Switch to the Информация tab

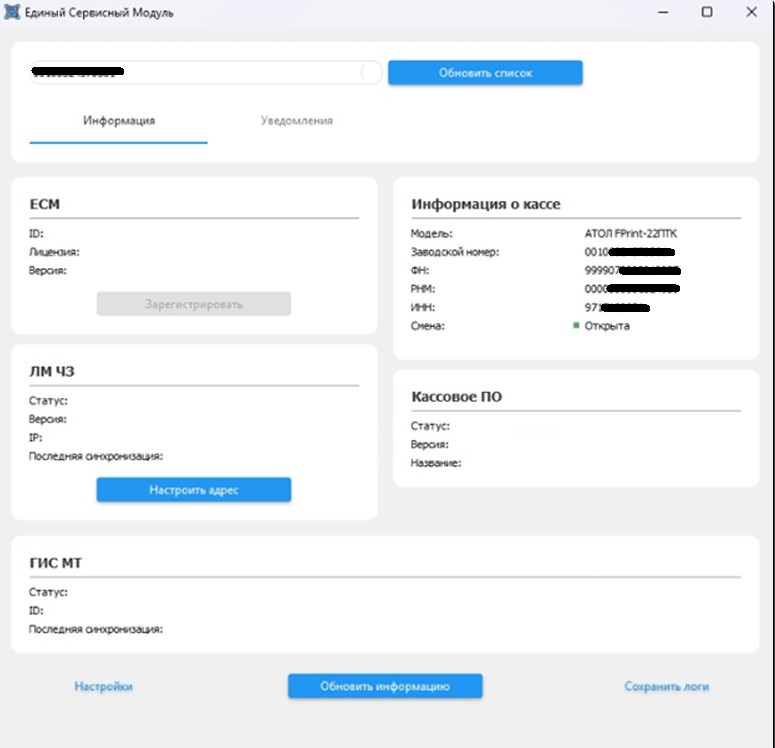point(119,121)
